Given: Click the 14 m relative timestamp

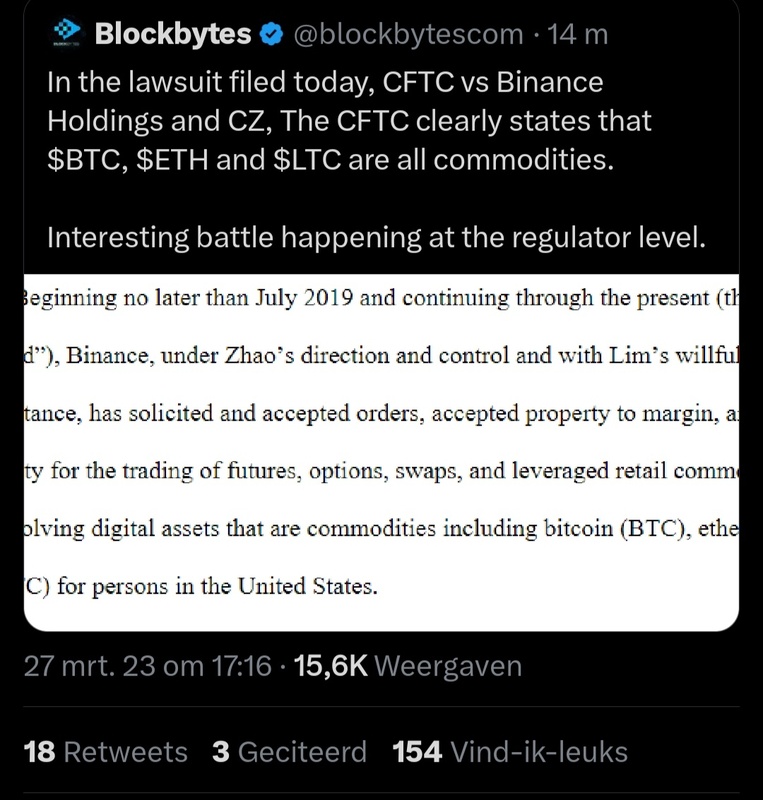Looking at the screenshot, I should coord(579,35).
